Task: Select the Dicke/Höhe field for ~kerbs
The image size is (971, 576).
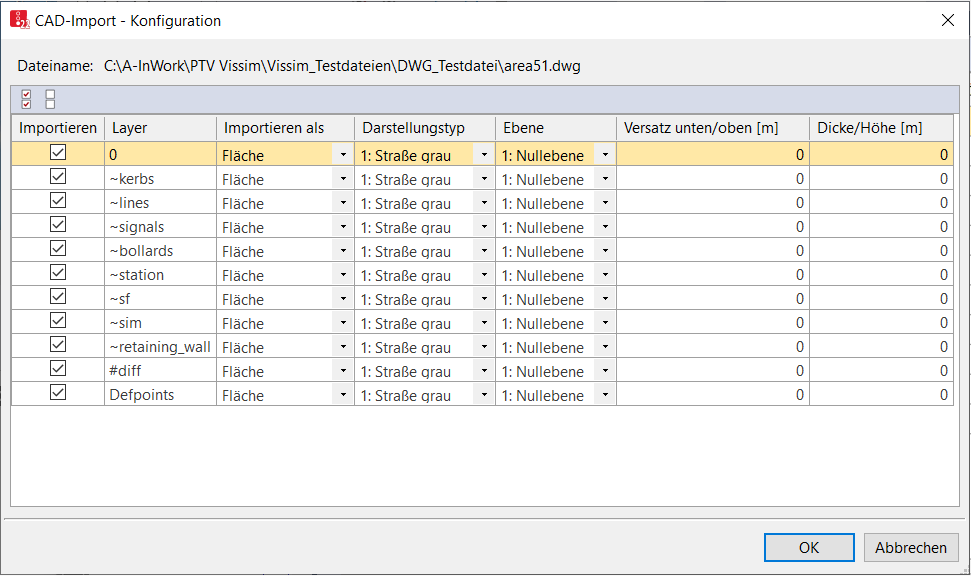Action: tap(881, 178)
